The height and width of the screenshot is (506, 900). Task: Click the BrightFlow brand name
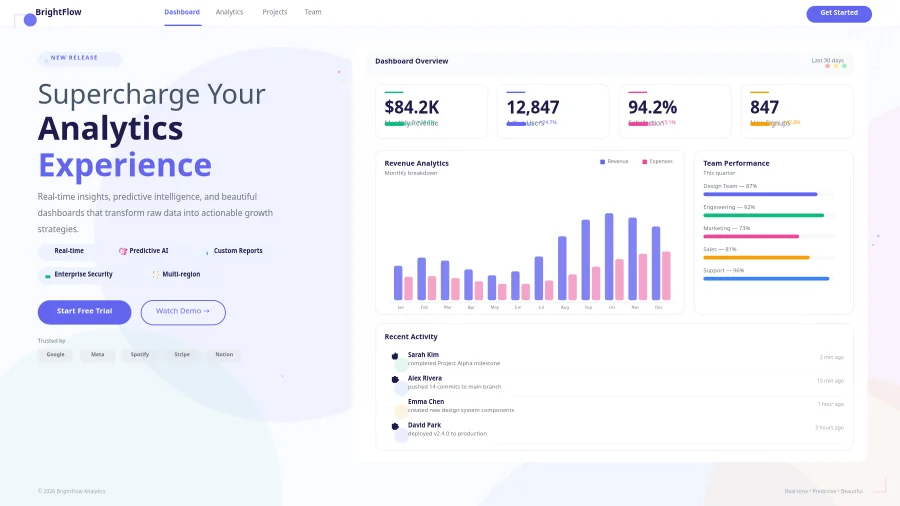[x=59, y=12]
